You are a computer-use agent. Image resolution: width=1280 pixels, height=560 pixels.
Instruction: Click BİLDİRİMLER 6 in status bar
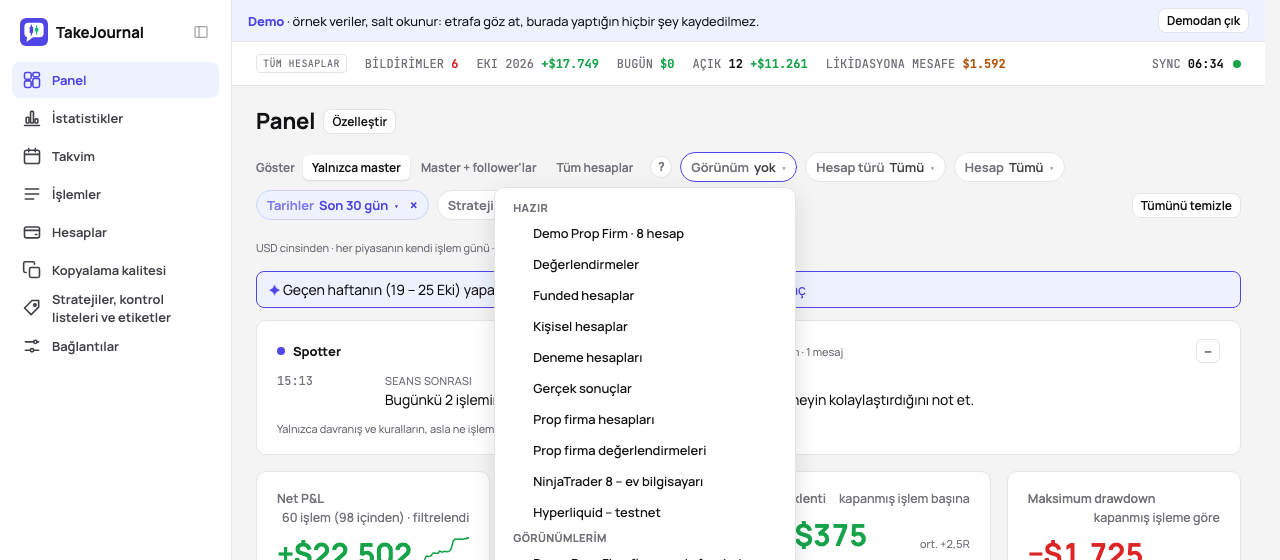pyautogui.click(x=411, y=63)
